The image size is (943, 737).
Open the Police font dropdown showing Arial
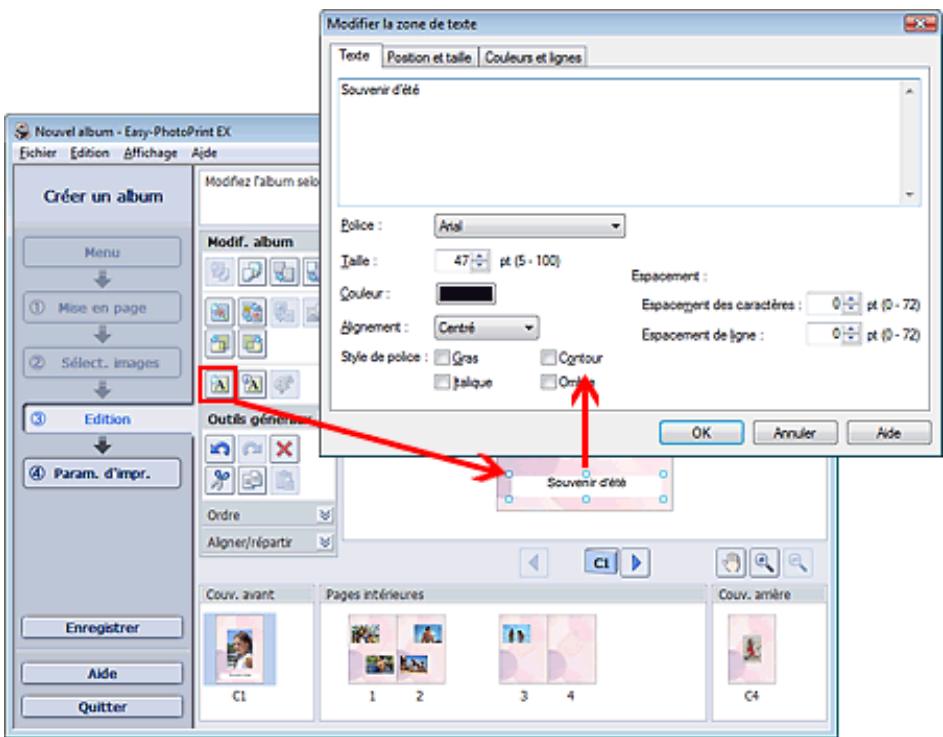pyautogui.click(x=529, y=226)
